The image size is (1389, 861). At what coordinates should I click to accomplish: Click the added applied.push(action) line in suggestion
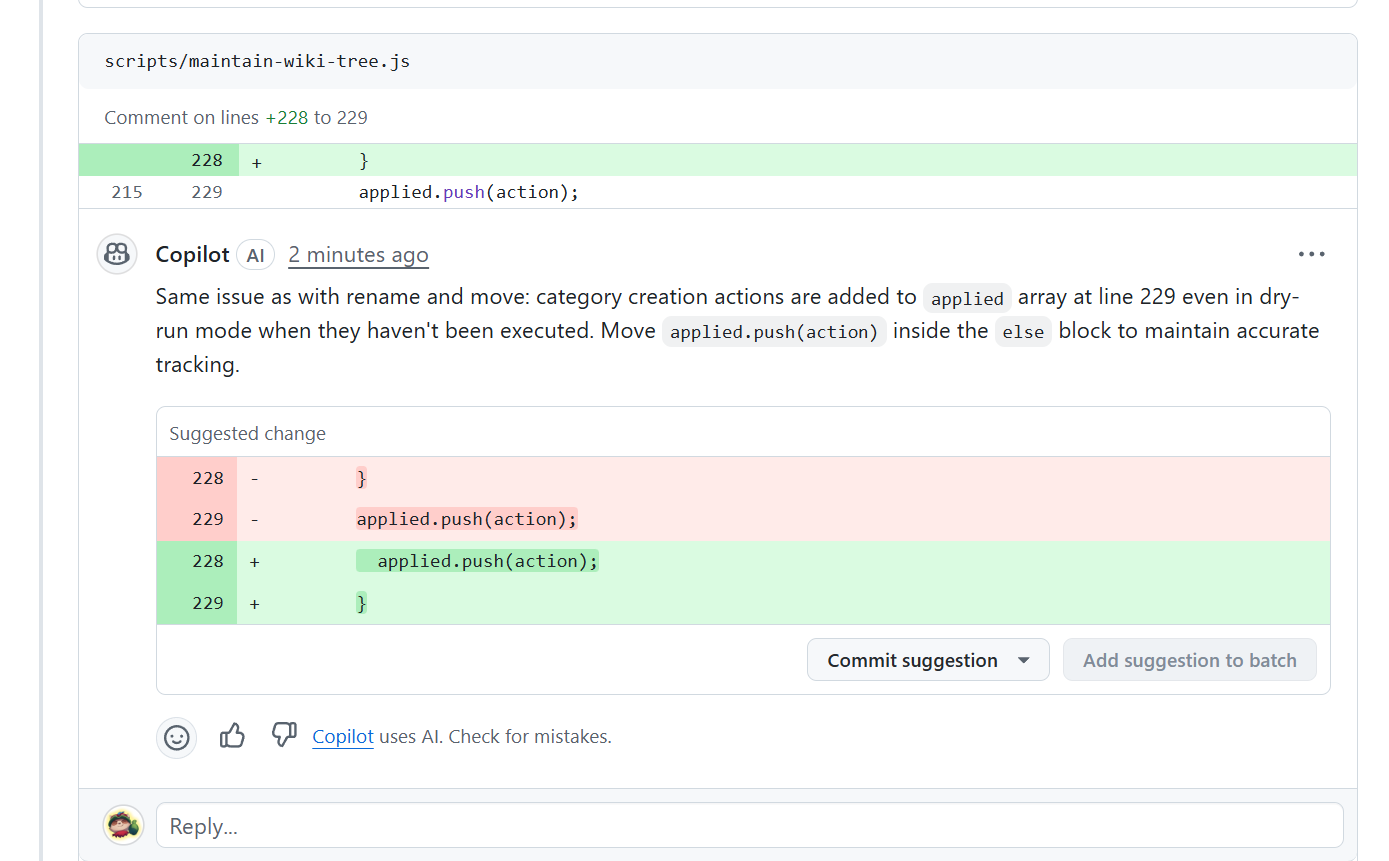click(477, 561)
